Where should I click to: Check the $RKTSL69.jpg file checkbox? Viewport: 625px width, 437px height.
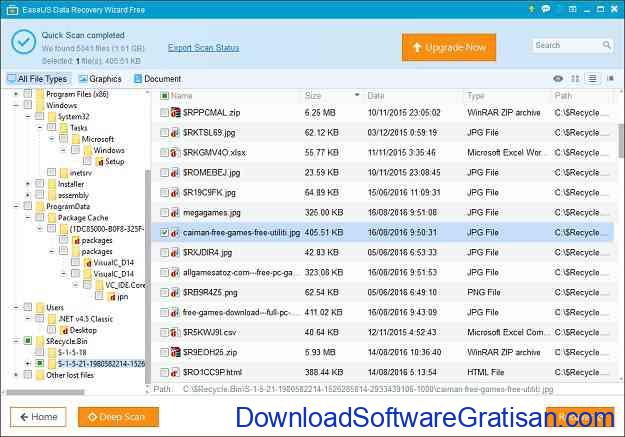164,133
